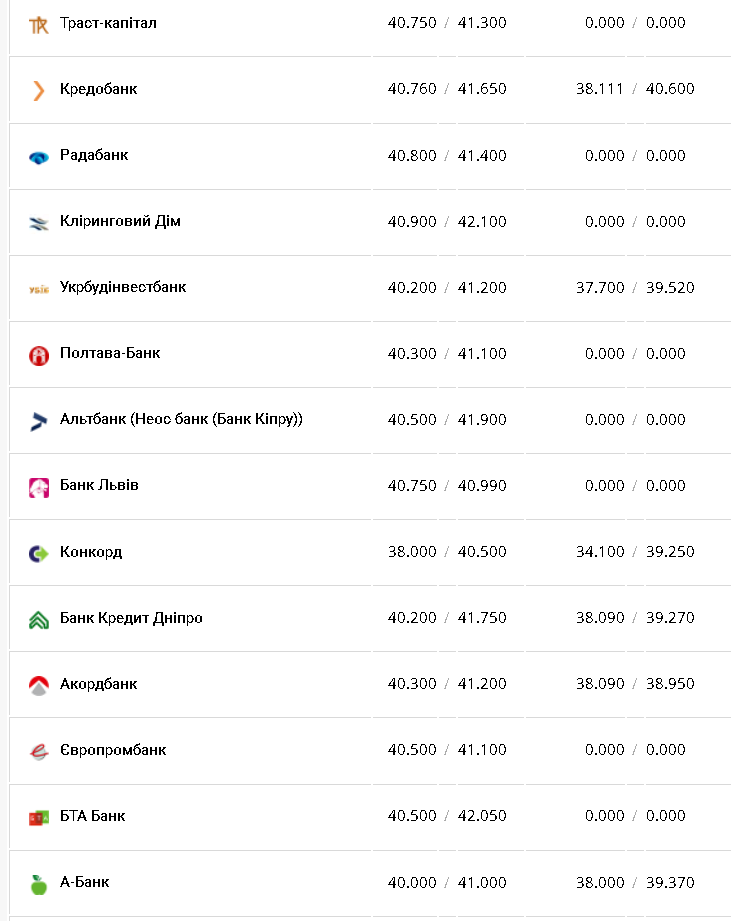This screenshot has width=731, height=921.
Task: Click the Кліринговий Дім logo icon
Action: click(x=39, y=223)
